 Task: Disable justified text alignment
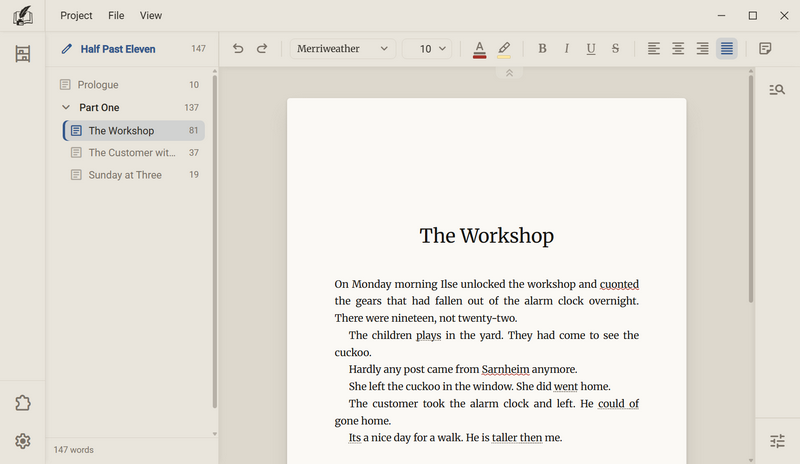point(727,48)
